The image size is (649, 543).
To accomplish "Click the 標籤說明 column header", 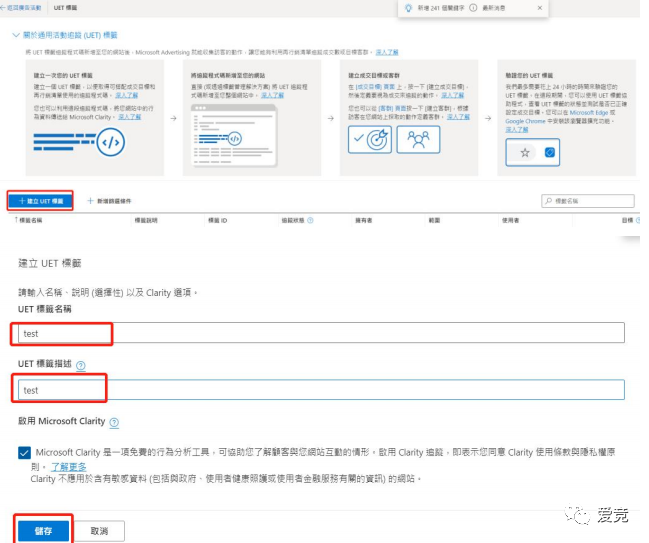I will pyautogui.click(x=146, y=221).
